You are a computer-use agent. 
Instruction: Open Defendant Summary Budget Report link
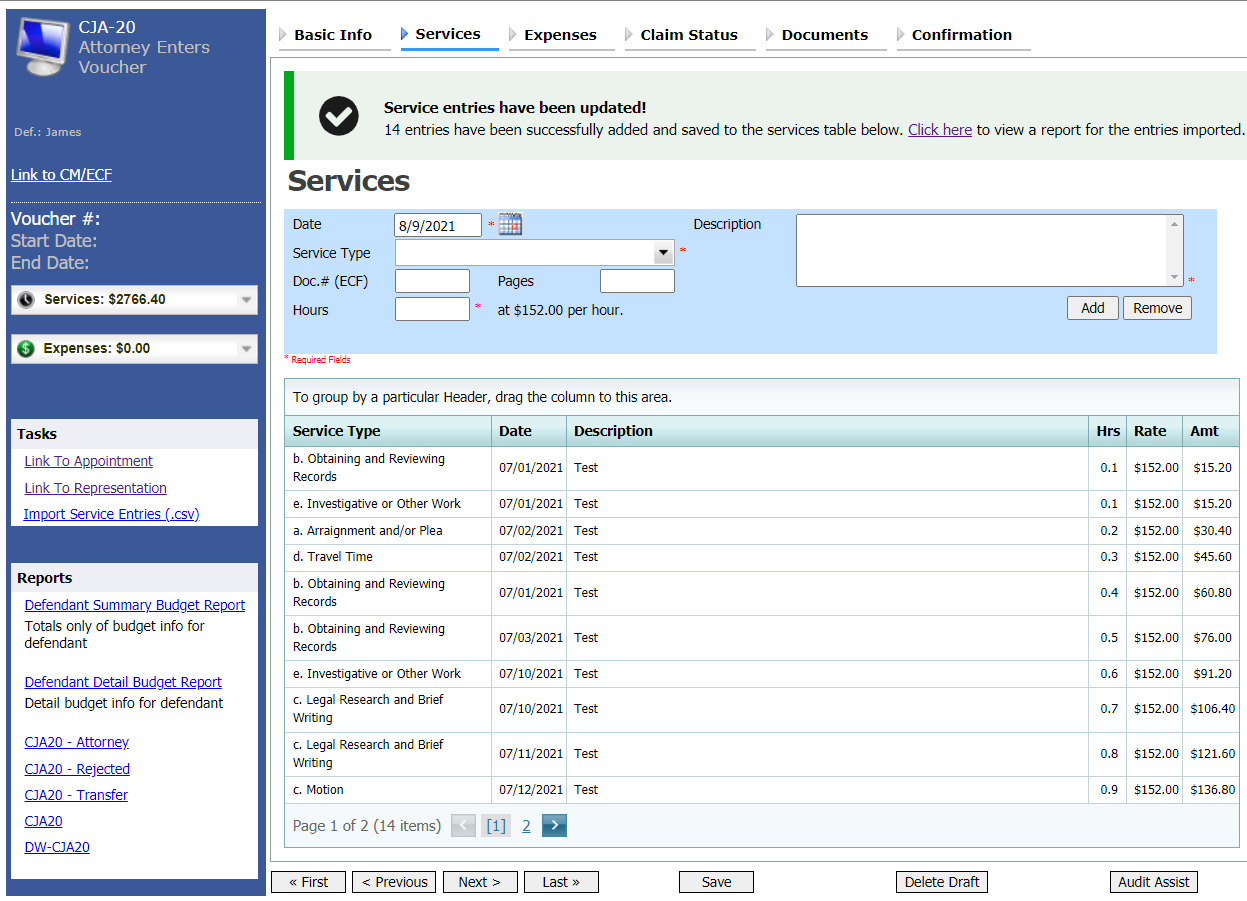pos(134,605)
